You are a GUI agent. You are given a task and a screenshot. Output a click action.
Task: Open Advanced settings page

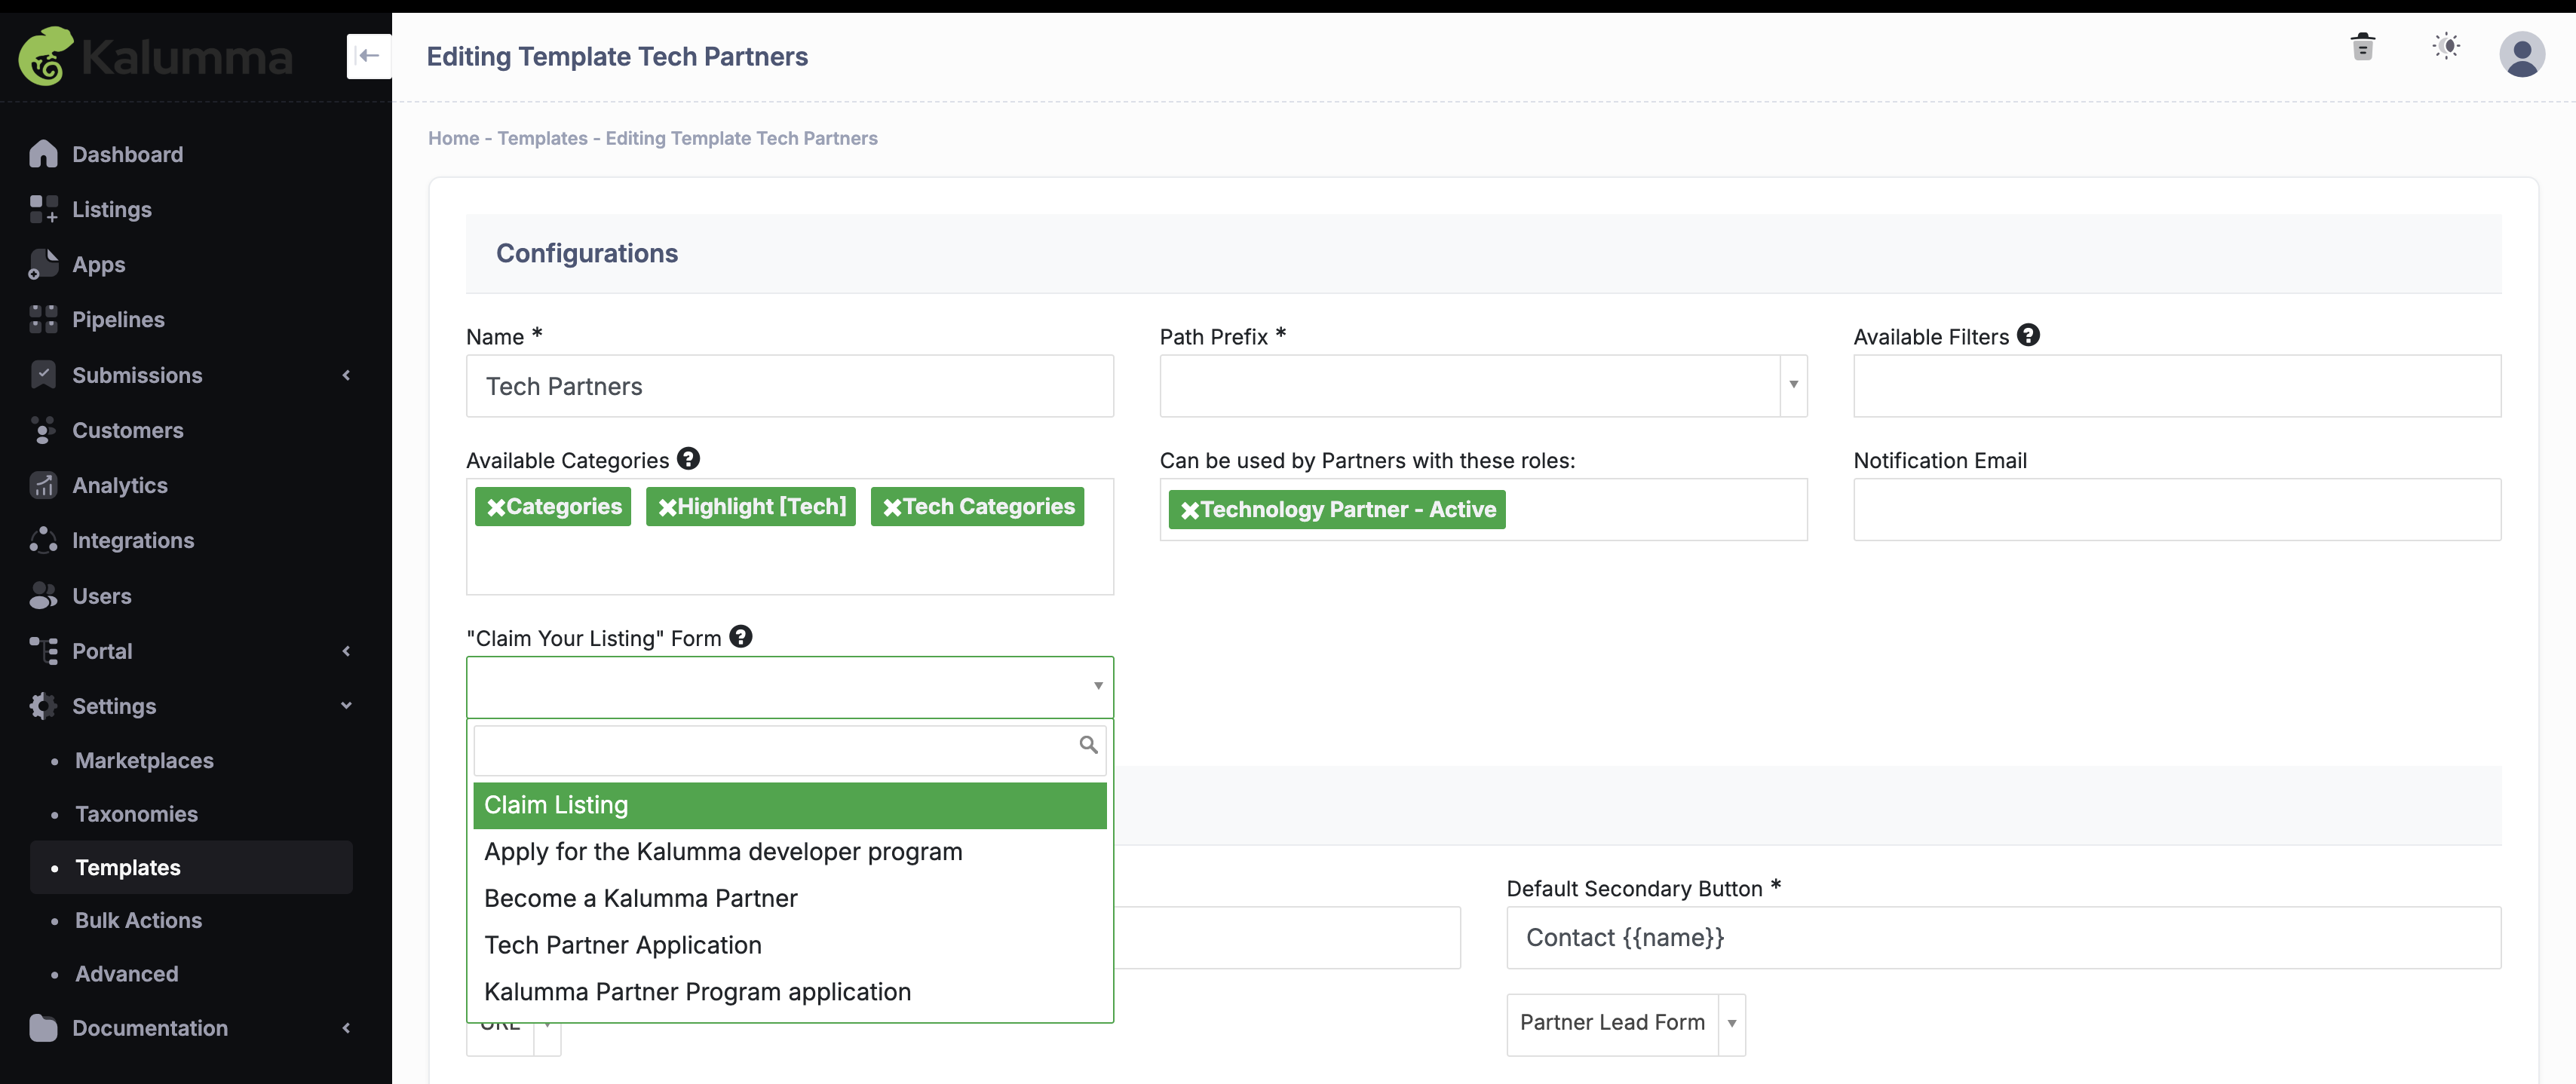tap(126, 974)
